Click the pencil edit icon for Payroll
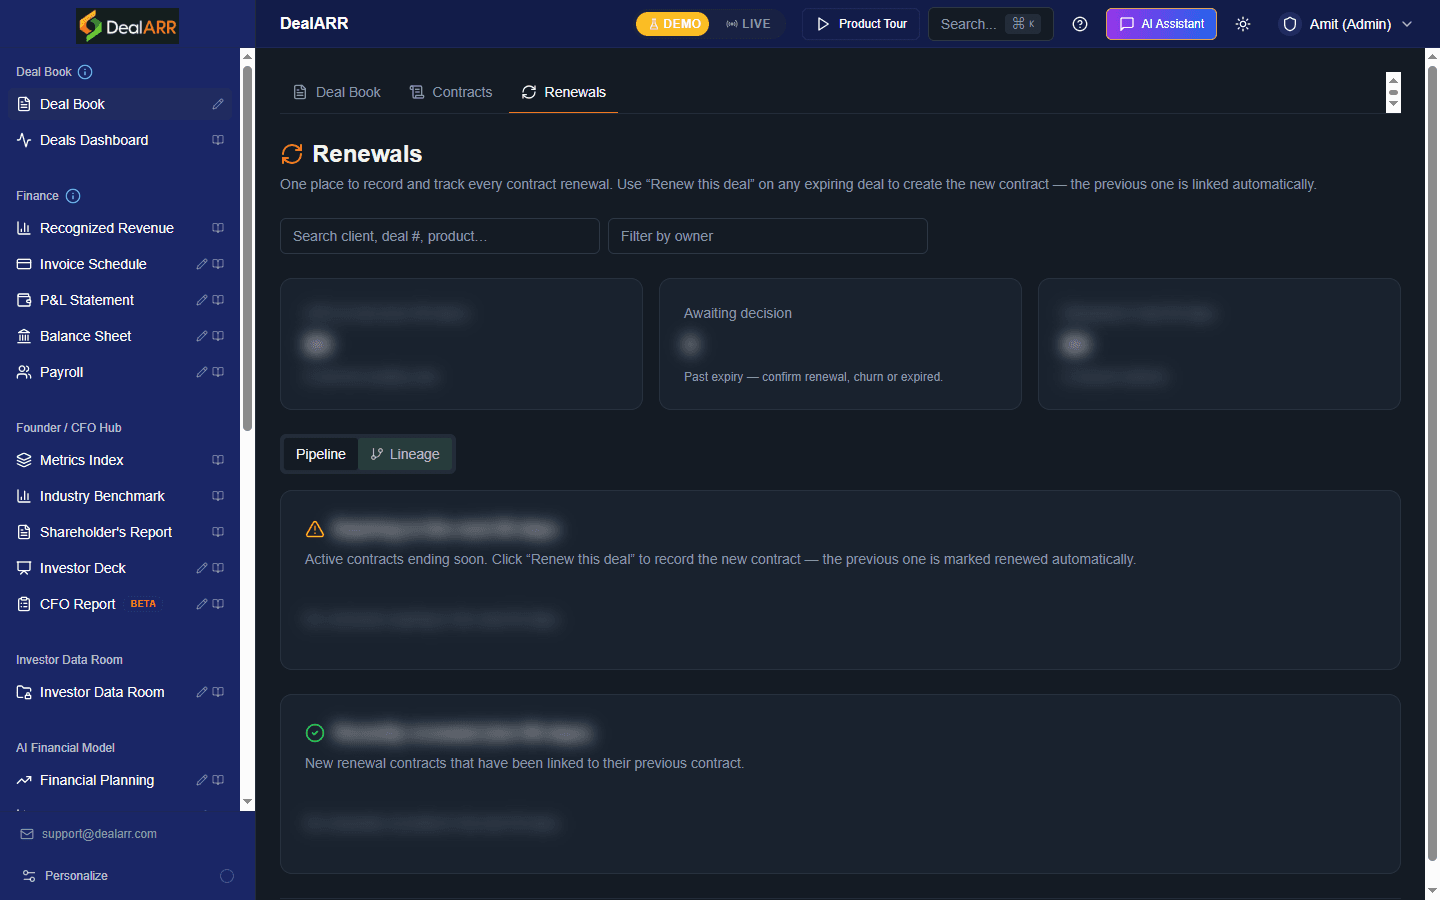Viewport: 1440px width, 900px height. point(202,372)
